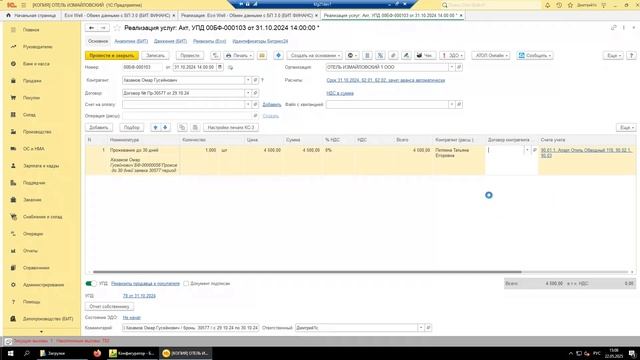Check the Документ подписан checkbox
This screenshot has height=360, width=640.
pos(186,283)
